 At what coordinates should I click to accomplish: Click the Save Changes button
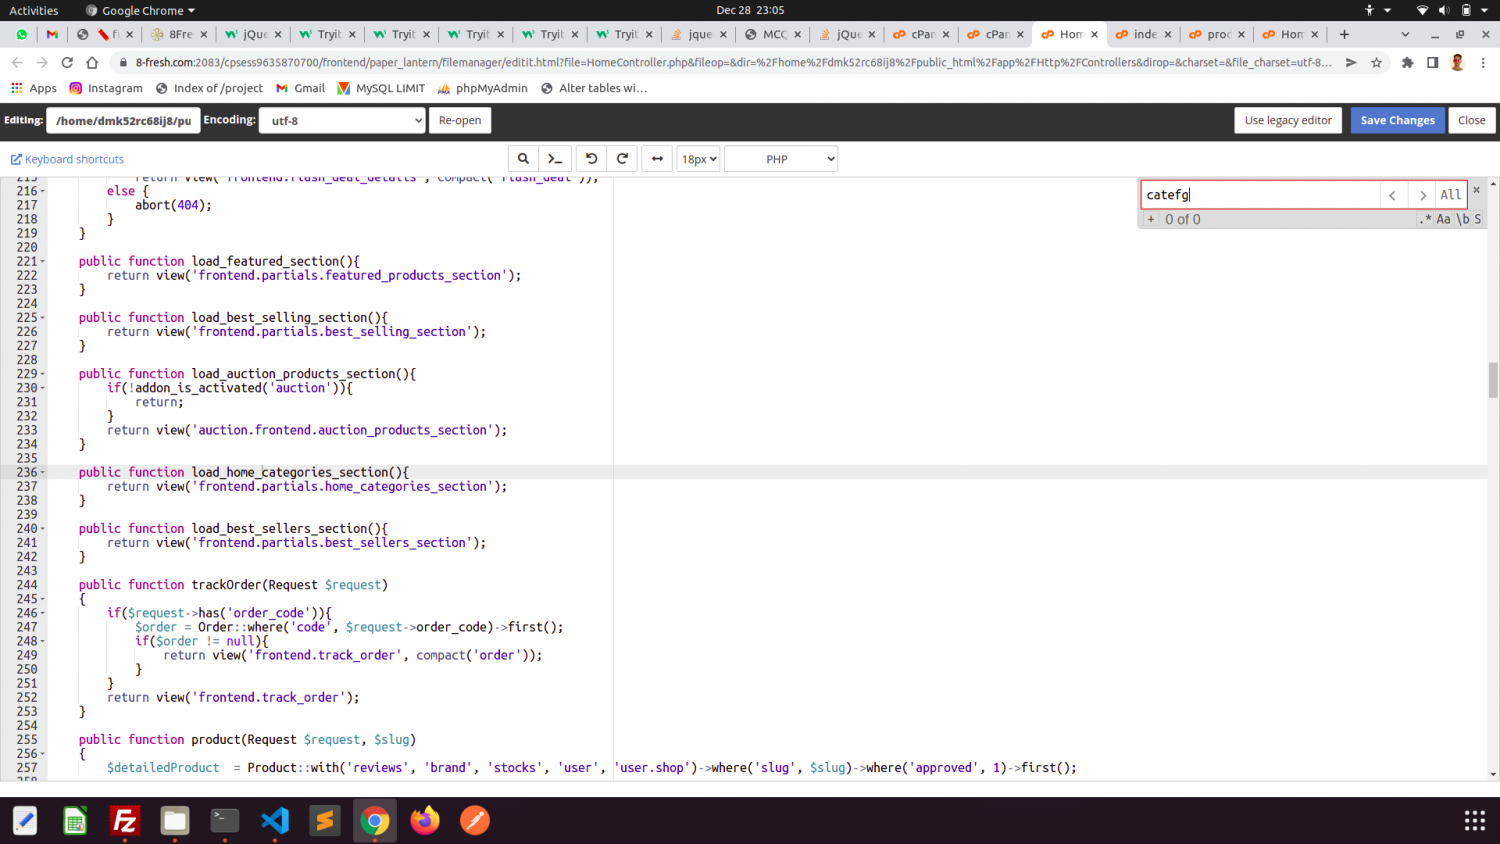(1397, 120)
